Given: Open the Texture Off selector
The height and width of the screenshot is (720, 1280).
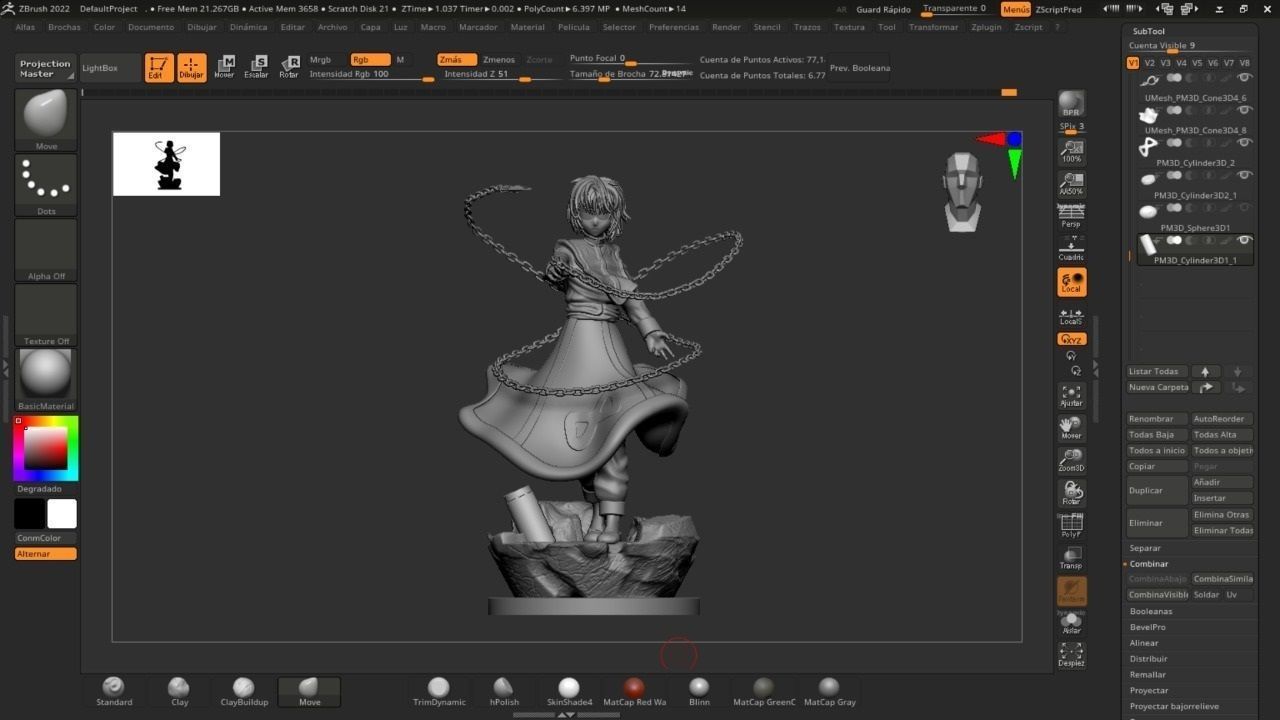Looking at the screenshot, I should click(x=46, y=315).
